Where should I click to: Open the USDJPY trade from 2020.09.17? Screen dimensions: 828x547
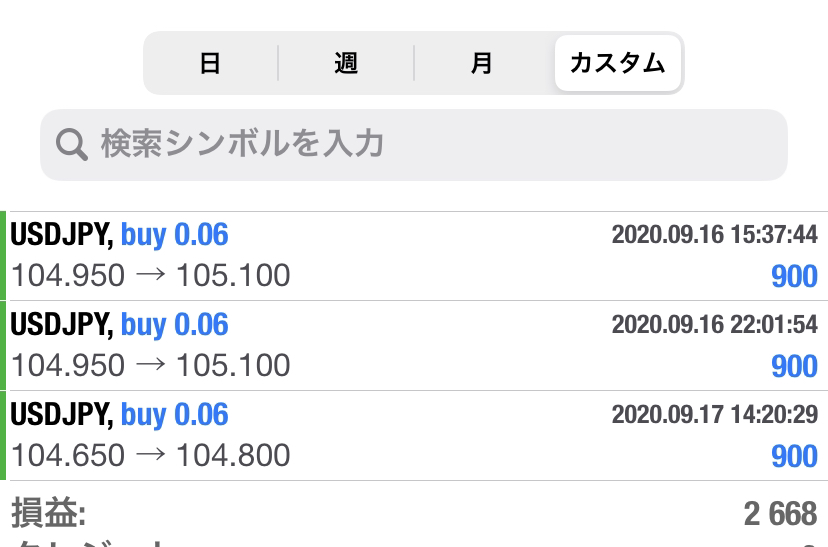point(414,436)
